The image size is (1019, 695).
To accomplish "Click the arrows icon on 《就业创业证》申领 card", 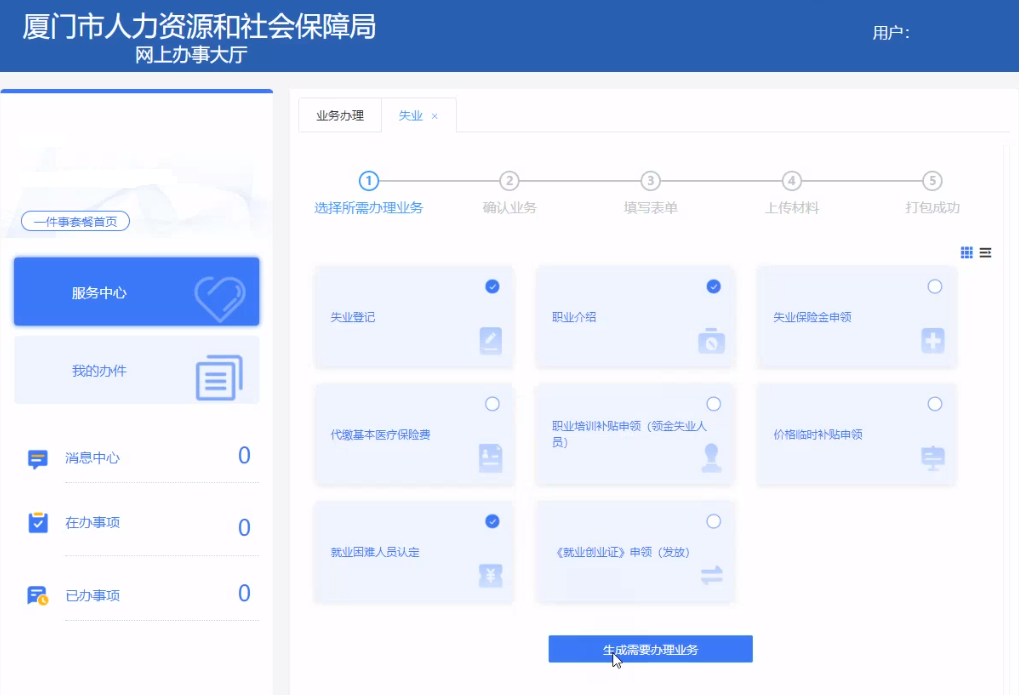I will (710, 577).
